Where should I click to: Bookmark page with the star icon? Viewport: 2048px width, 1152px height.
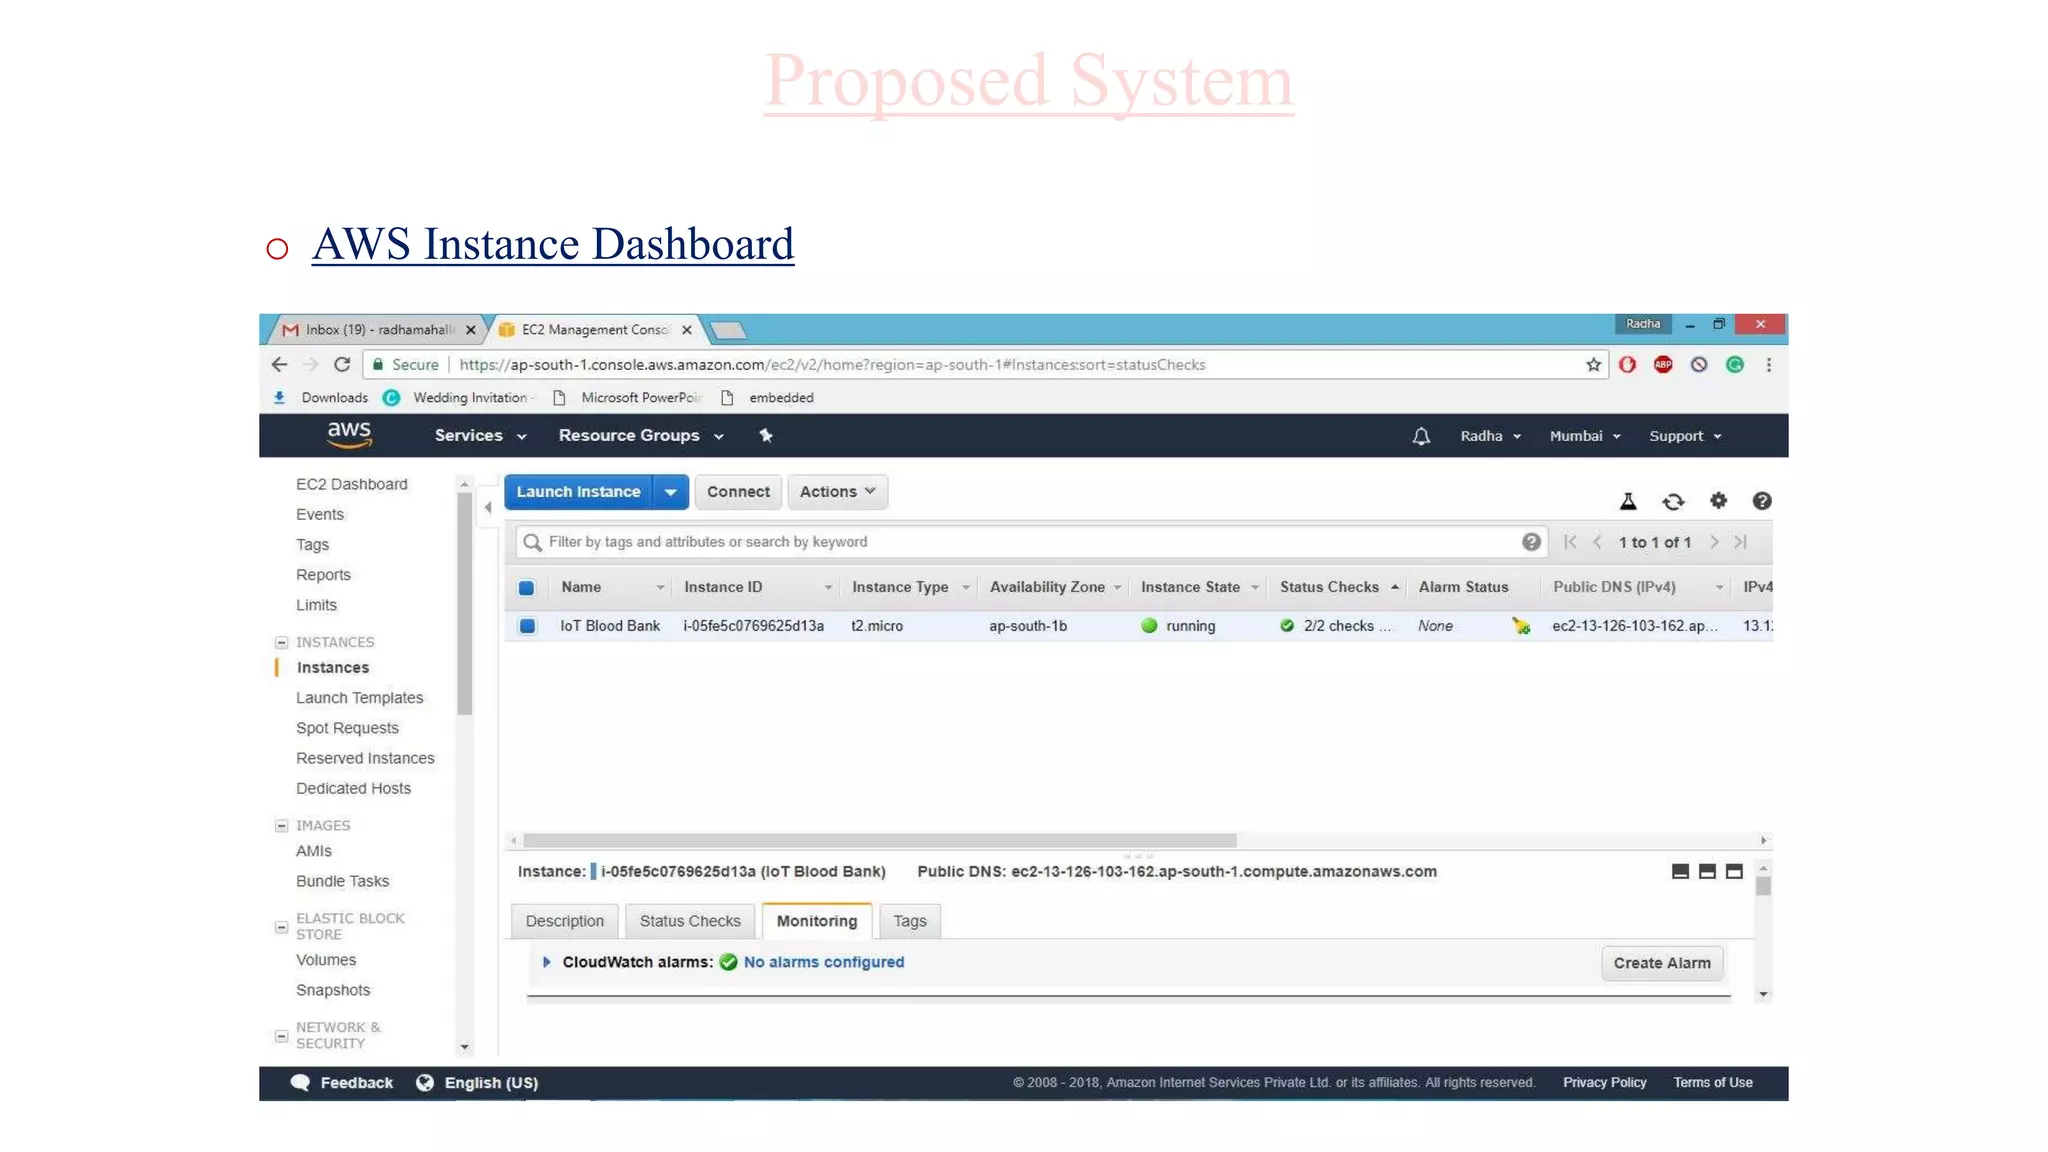(1593, 365)
